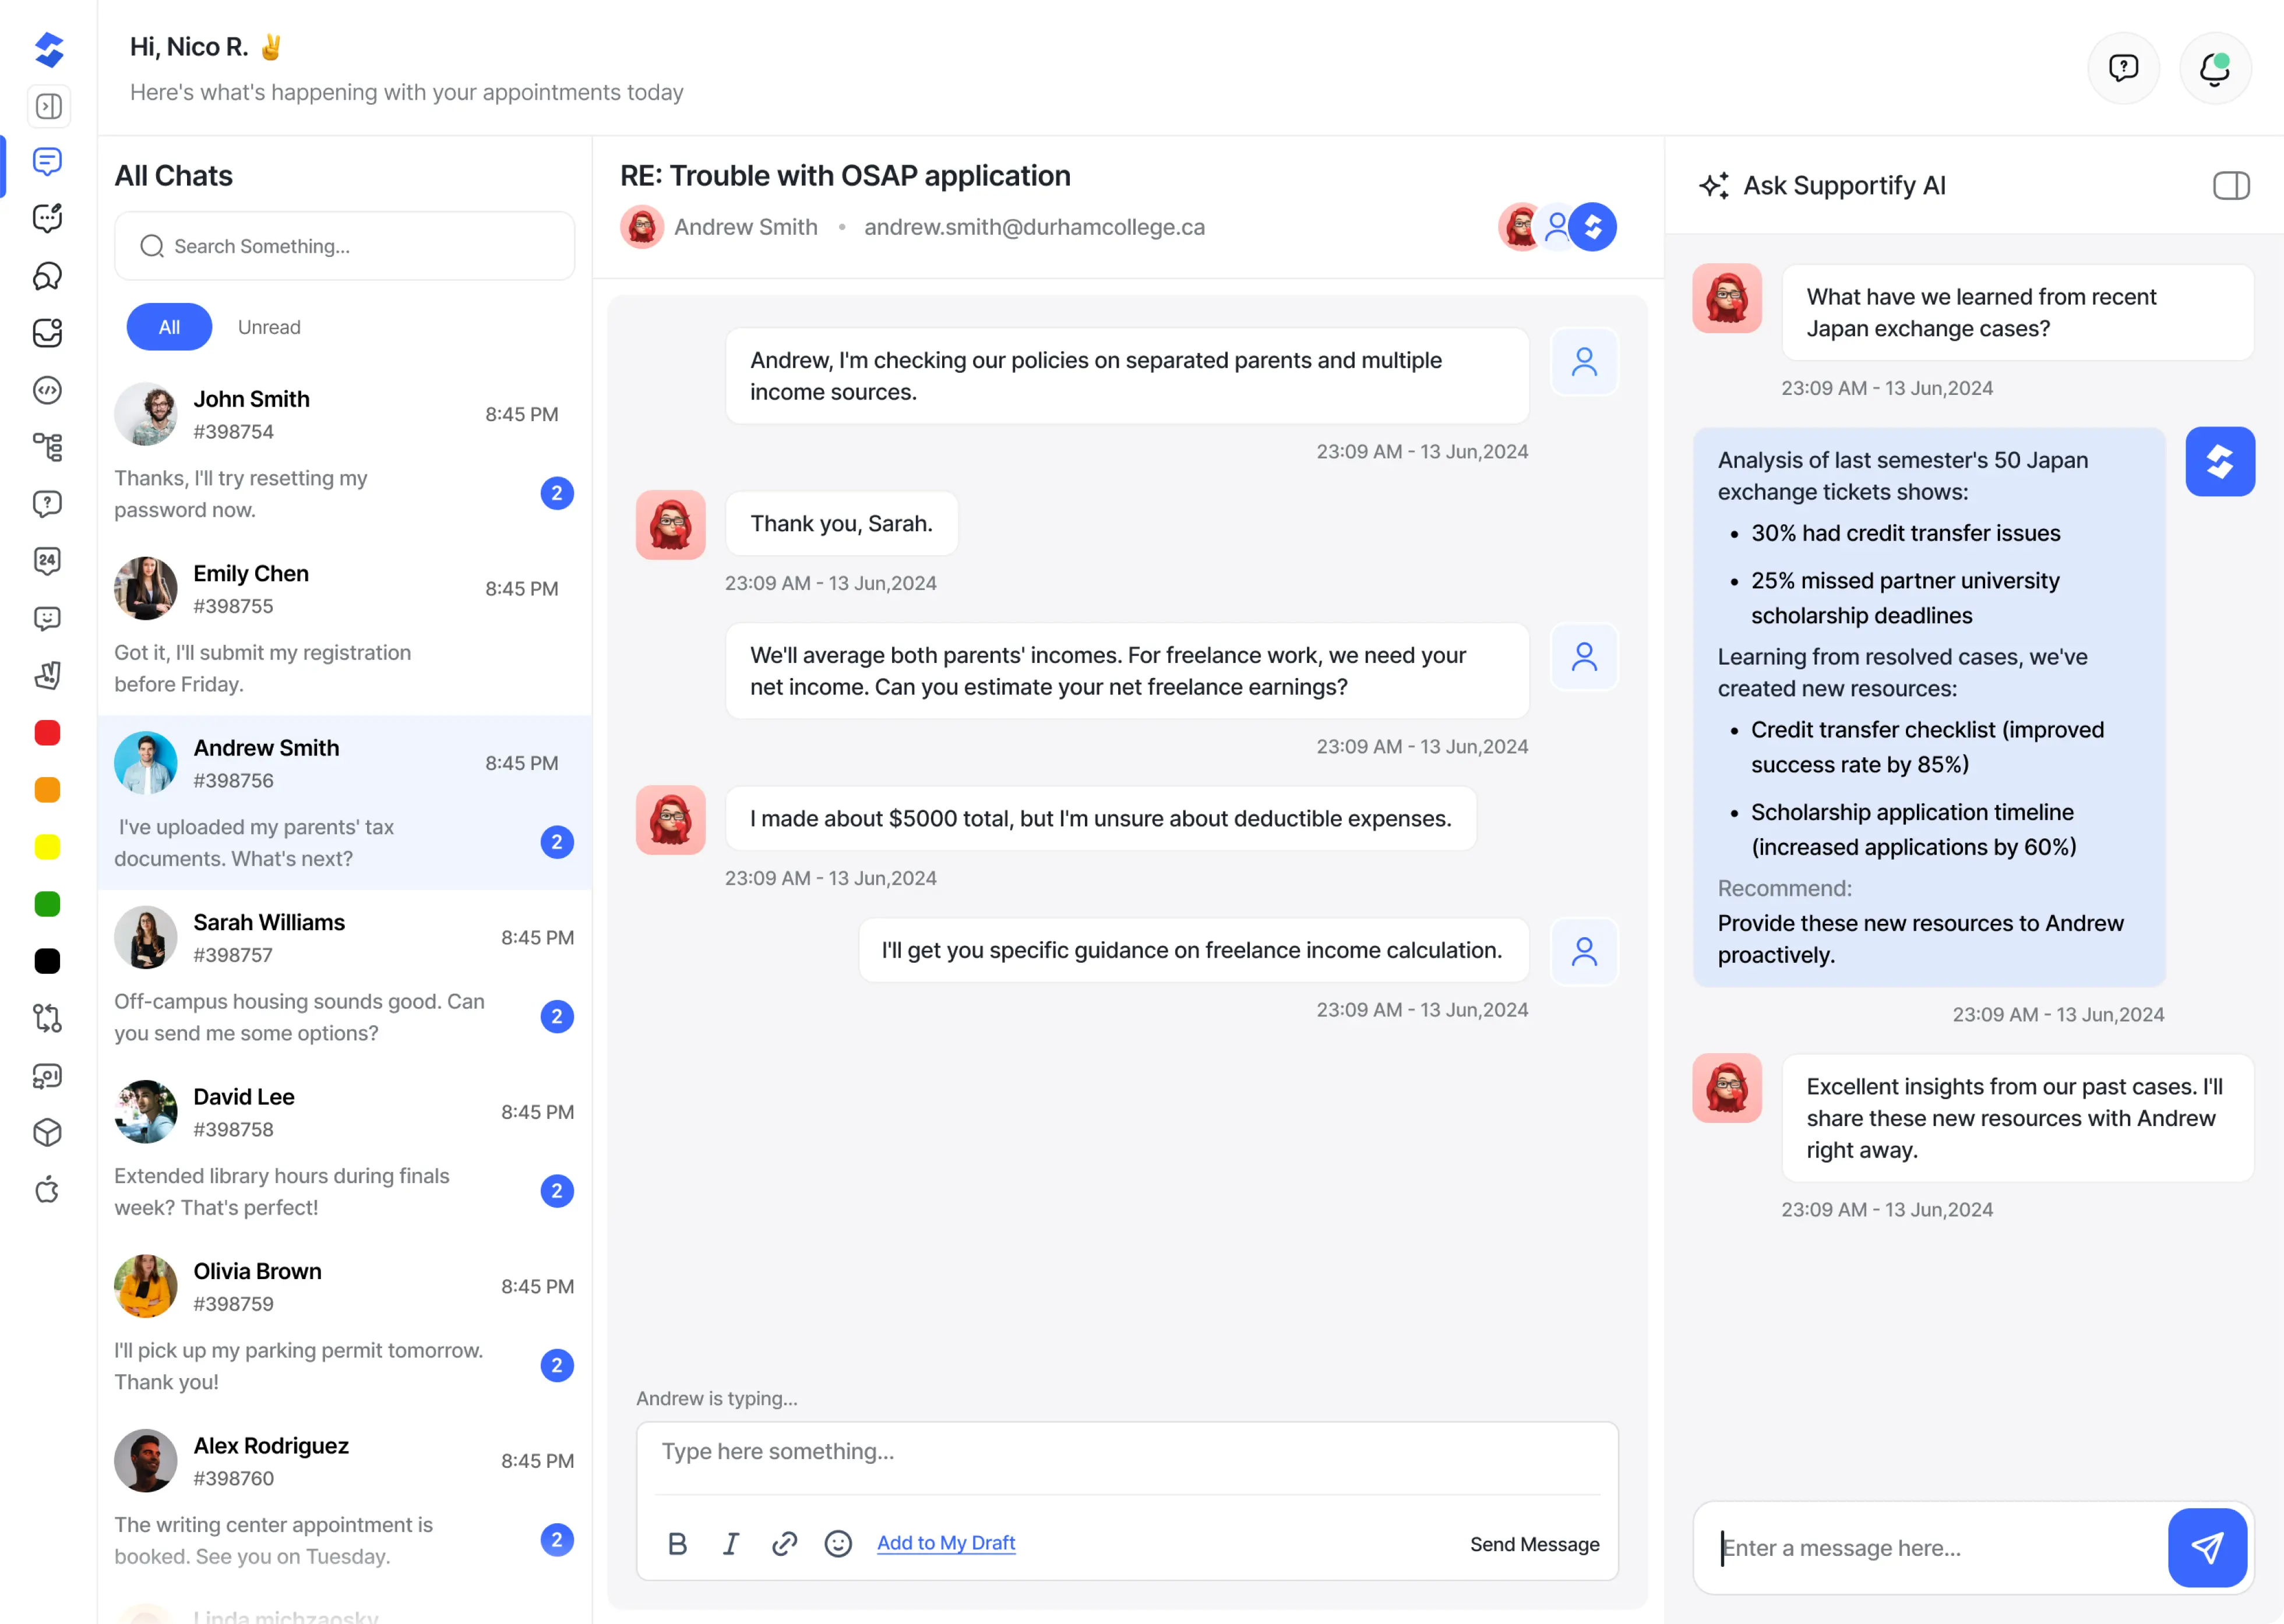Screen dimensions: 2284x1624
Task: Open Sarah Williams' chat
Action: pos(344,977)
